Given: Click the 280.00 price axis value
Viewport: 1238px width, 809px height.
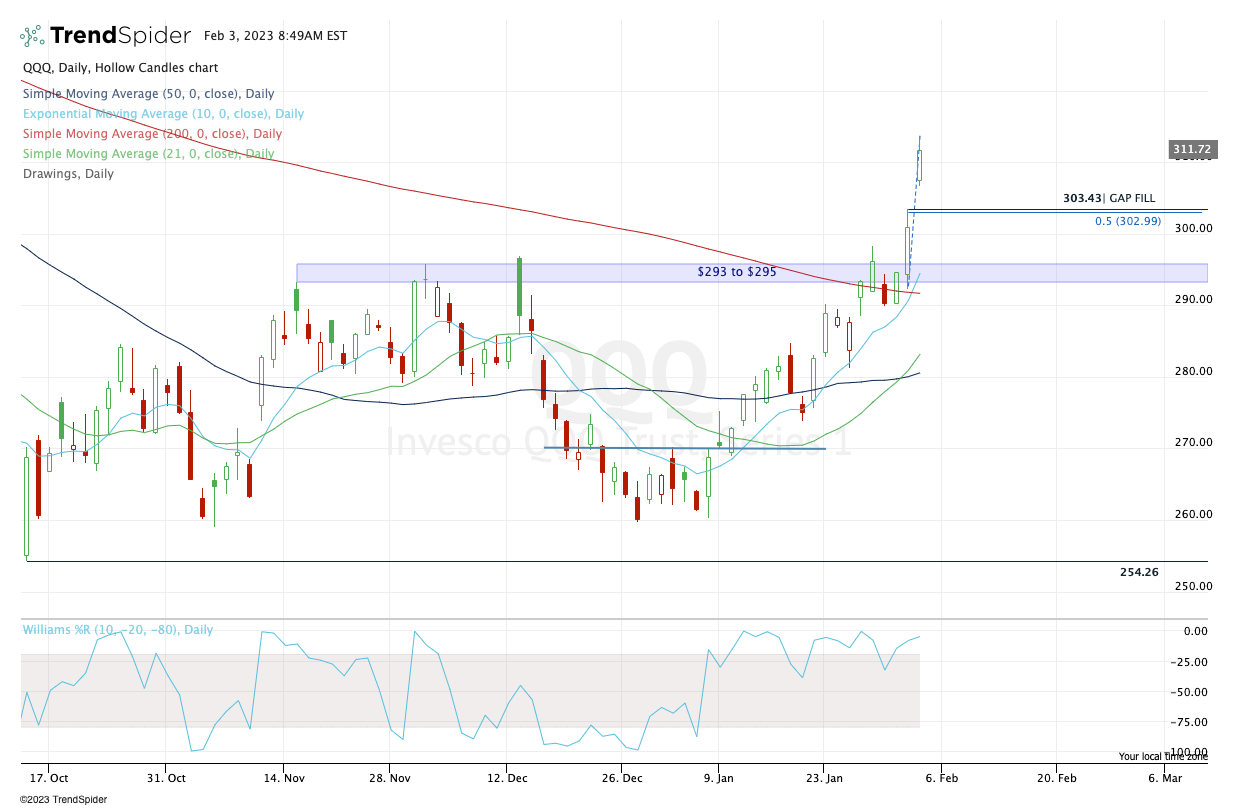Looking at the screenshot, I should [x=1192, y=371].
